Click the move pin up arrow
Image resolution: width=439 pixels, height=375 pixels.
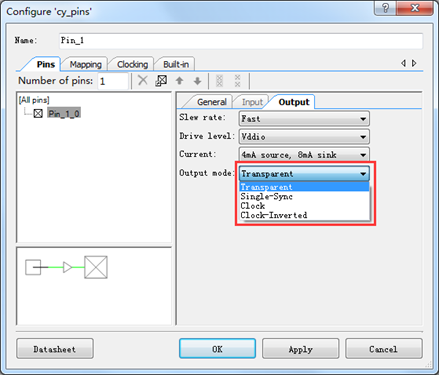click(179, 81)
